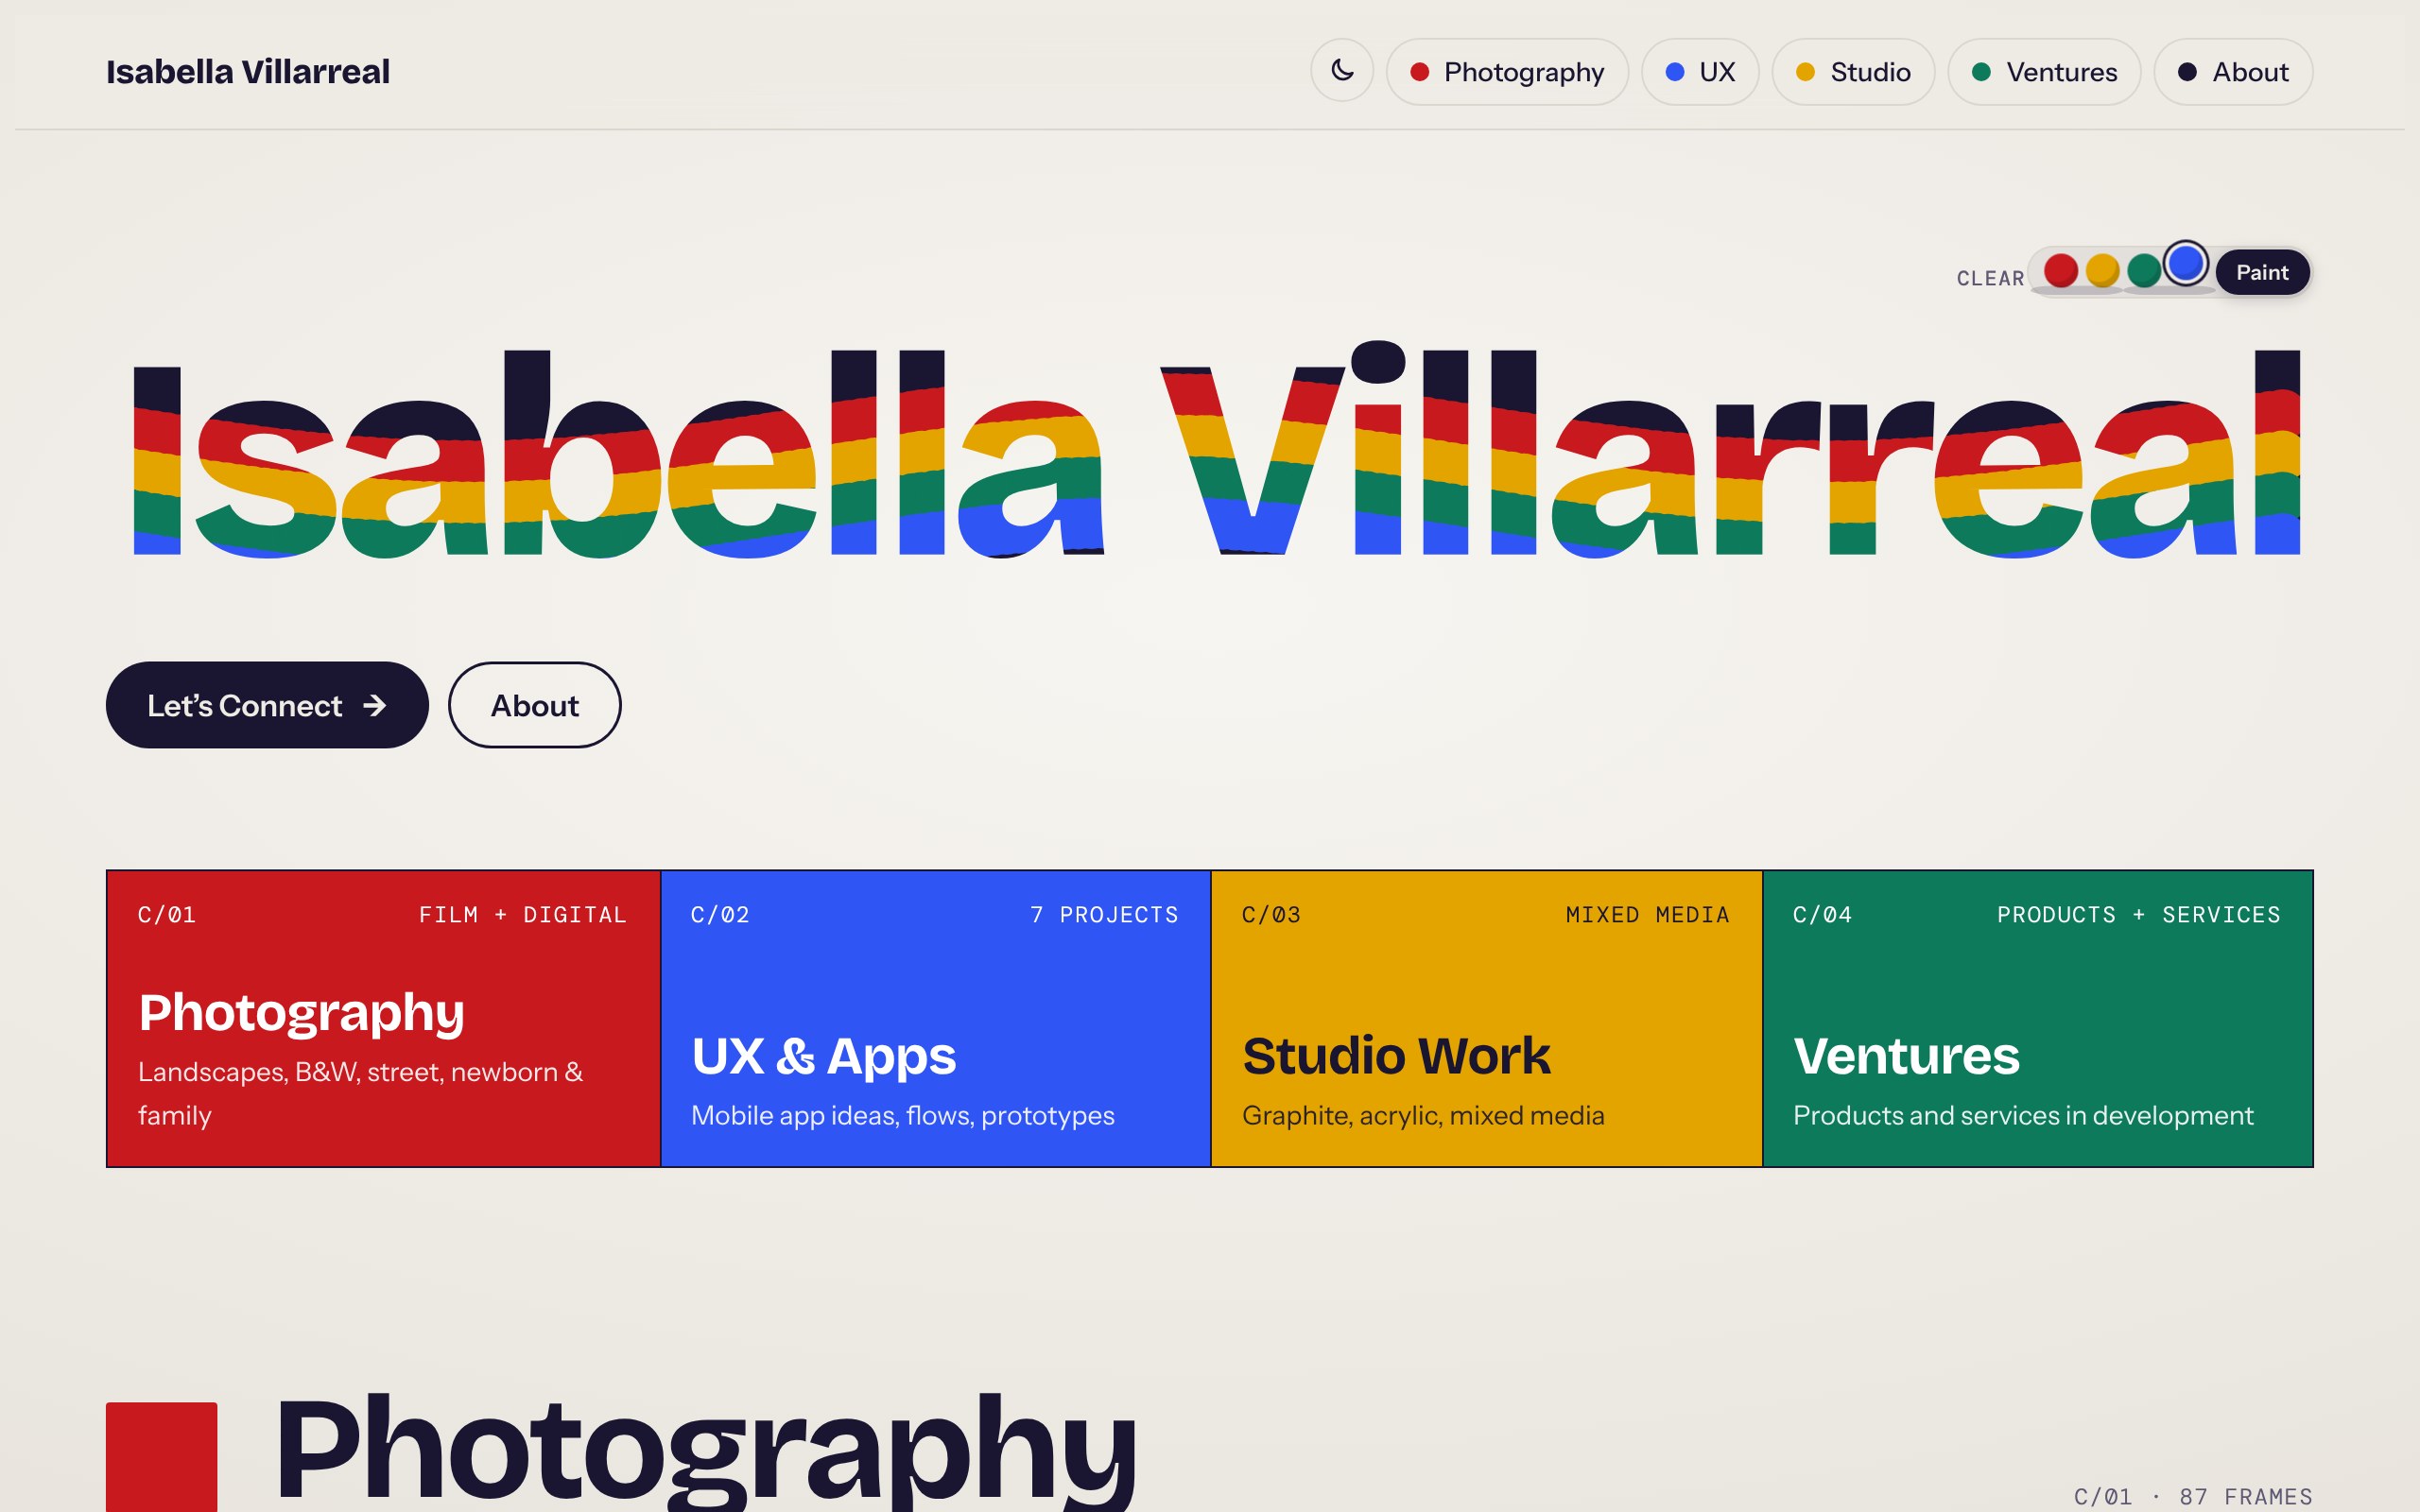Choose the yellow paint swatch
Viewport: 2420px width, 1512px height.
coord(2102,270)
